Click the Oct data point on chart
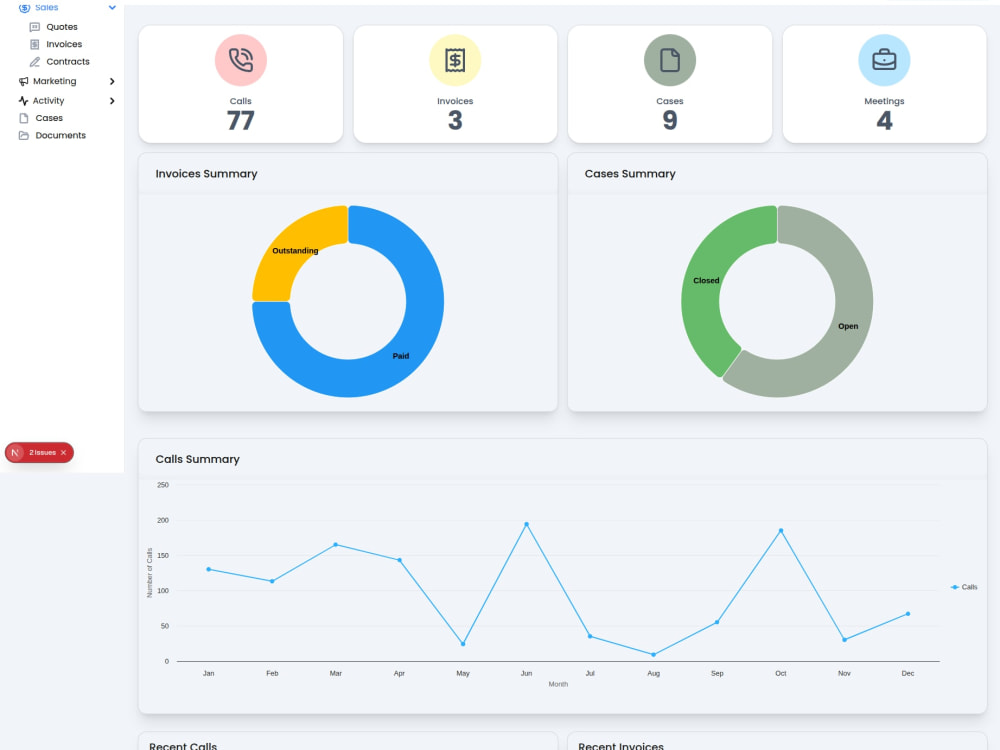Screen dimensions: 1000x750 click(781, 531)
